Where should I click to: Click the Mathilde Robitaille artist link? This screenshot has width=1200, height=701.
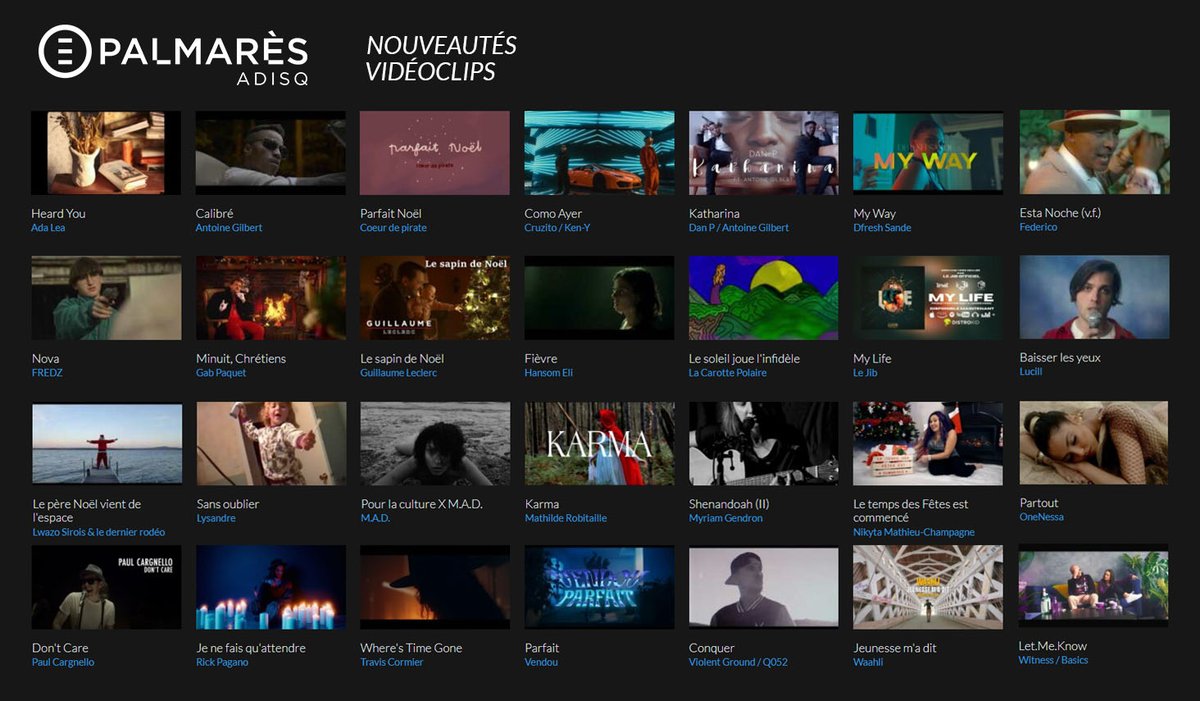coord(566,518)
